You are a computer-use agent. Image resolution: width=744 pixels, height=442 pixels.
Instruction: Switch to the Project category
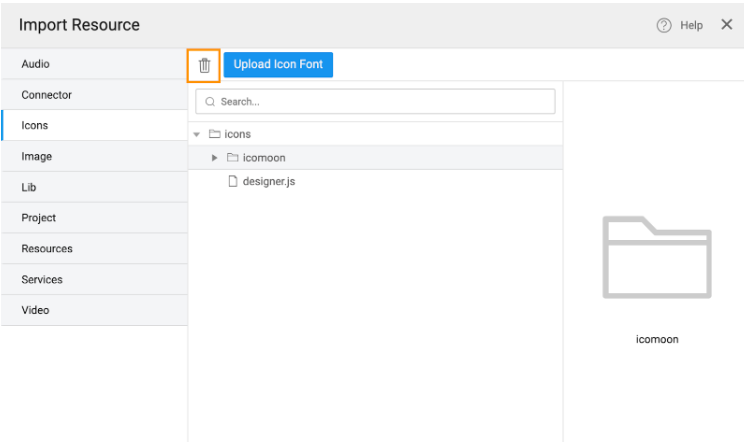[94, 218]
